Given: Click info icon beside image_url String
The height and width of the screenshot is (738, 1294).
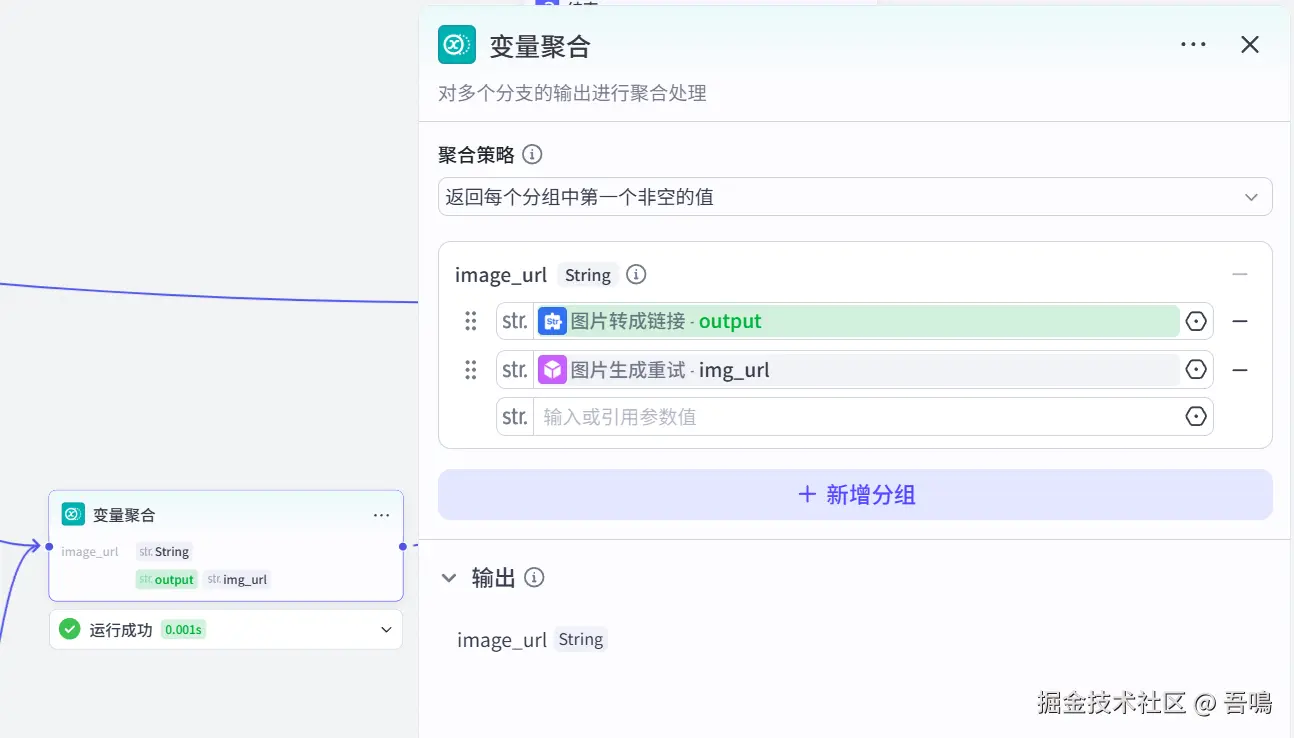Looking at the screenshot, I should pyautogui.click(x=636, y=274).
